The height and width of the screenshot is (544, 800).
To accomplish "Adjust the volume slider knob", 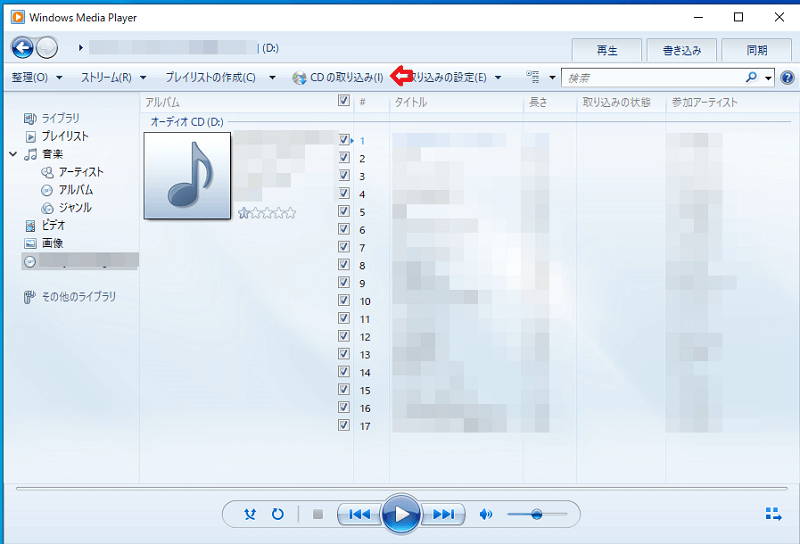I will click(536, 514).
